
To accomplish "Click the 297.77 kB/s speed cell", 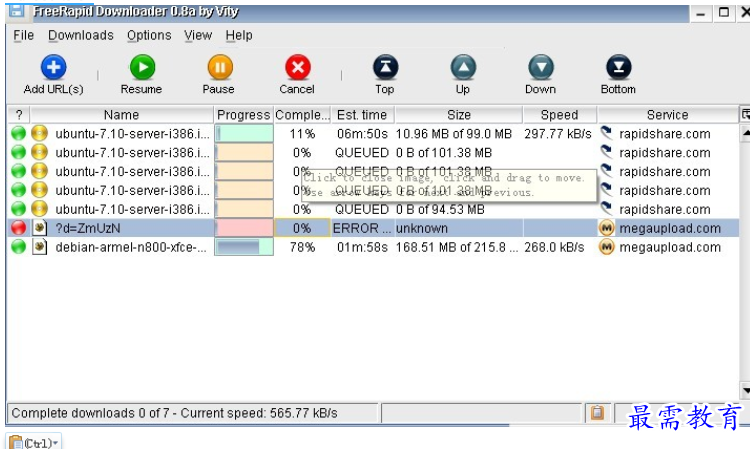I will 558,133.
